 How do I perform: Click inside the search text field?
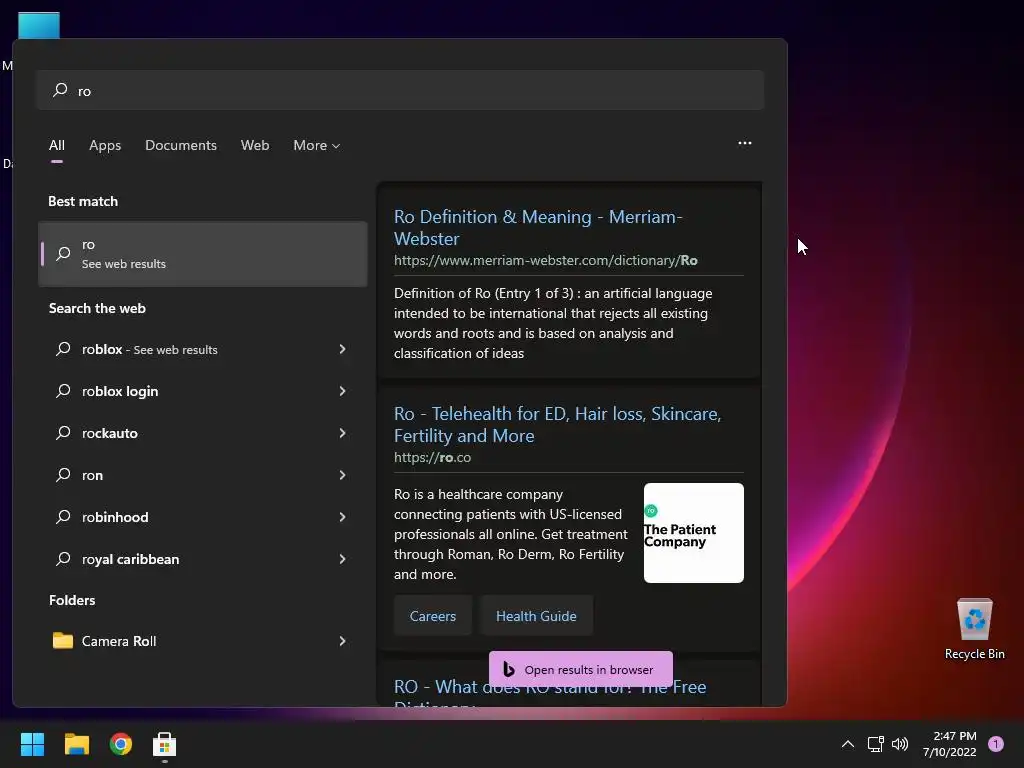click(x=400, y=90)
